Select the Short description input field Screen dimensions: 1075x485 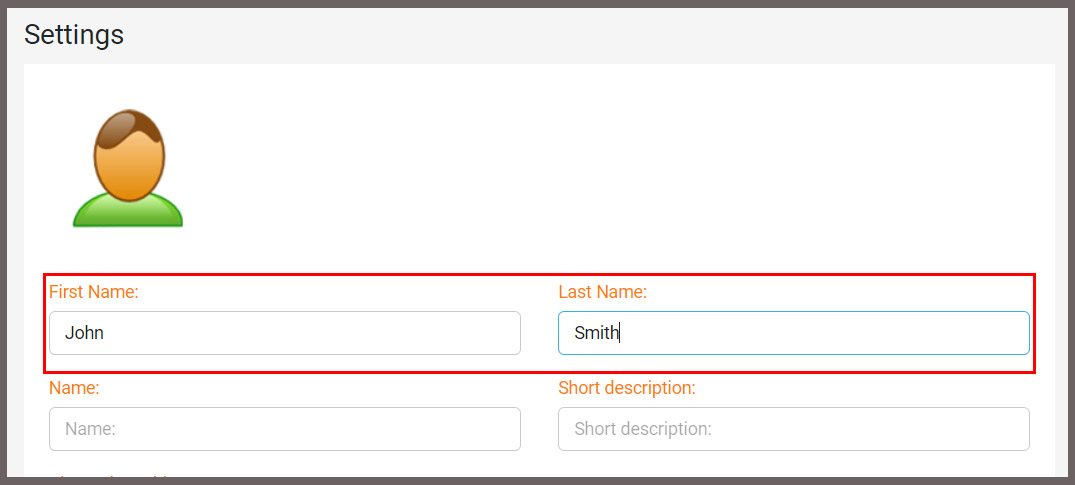[793, 429]
